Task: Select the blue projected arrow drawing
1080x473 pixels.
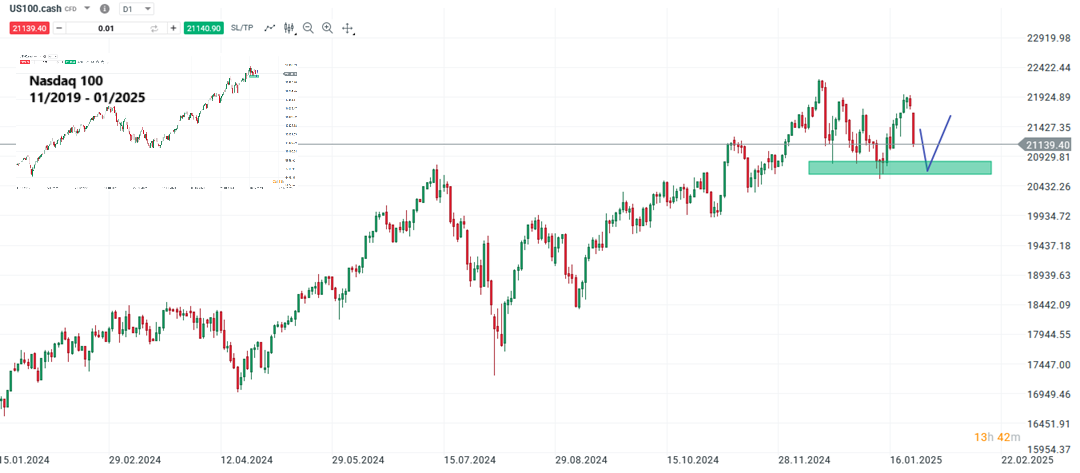Action: (x=939, y=141)
